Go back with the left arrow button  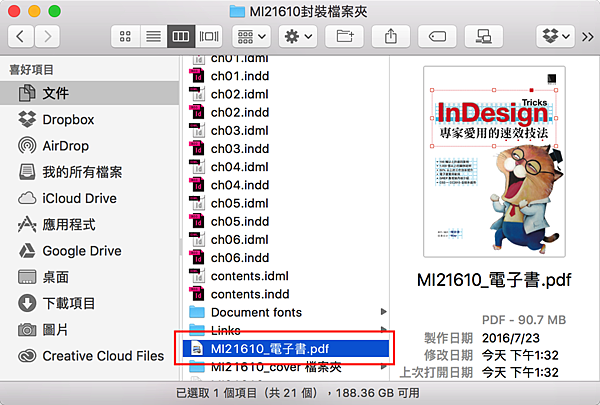pos(21,37)
